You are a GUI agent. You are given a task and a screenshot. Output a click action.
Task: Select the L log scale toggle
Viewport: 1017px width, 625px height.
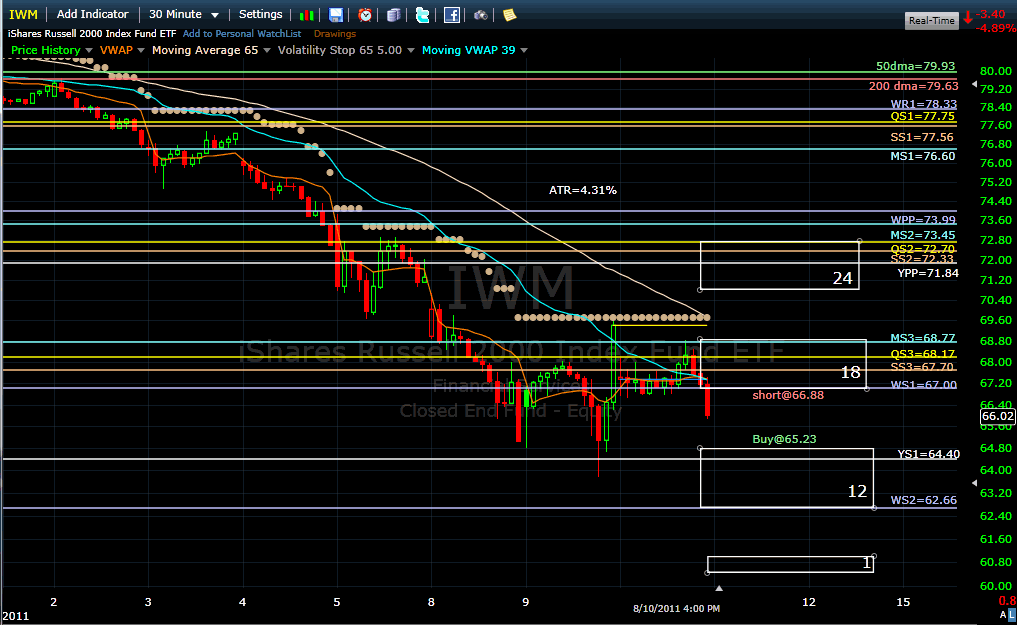[1011, 615]
